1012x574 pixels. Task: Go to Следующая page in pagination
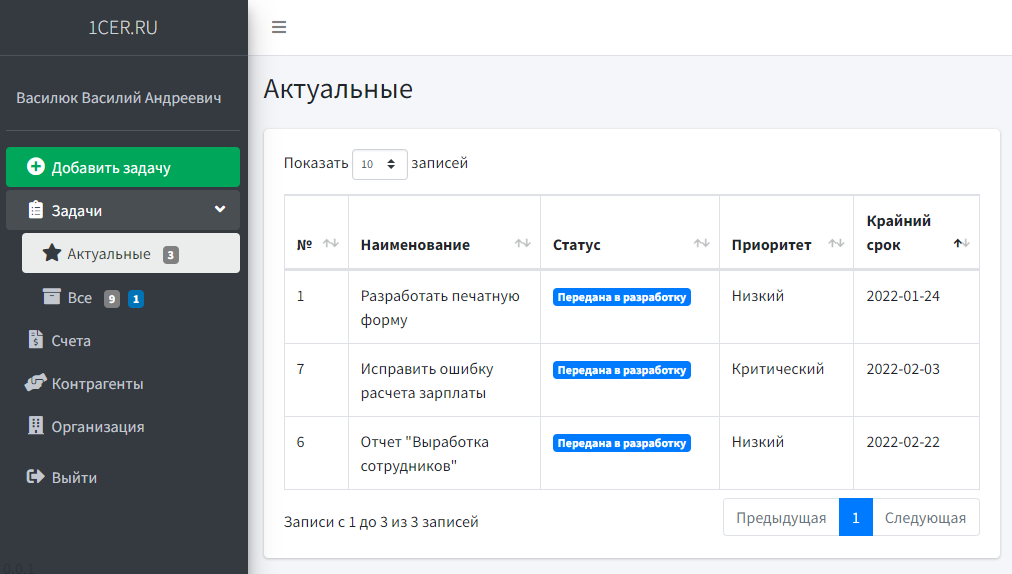point(925,517)
